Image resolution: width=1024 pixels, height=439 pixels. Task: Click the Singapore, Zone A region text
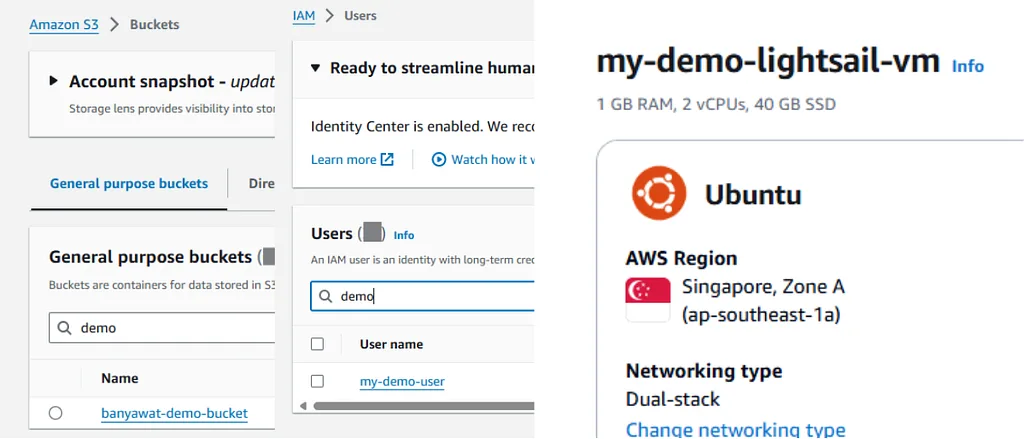763,286
